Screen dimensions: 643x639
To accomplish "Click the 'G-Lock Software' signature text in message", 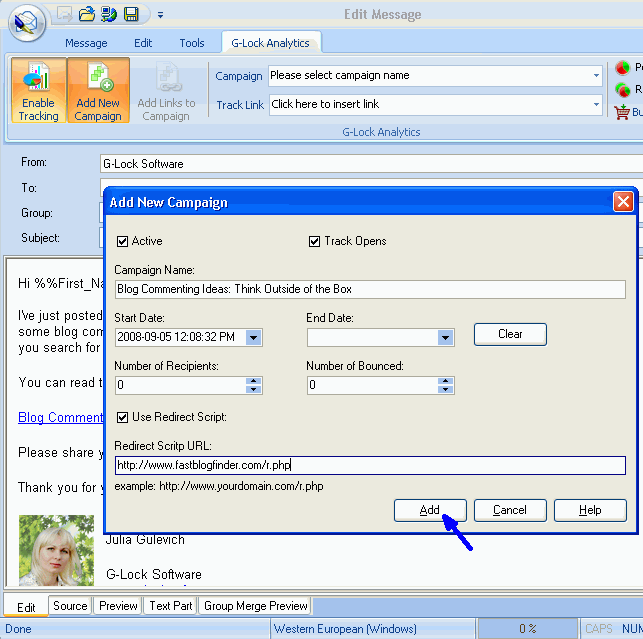I will [x=154, y=574].
